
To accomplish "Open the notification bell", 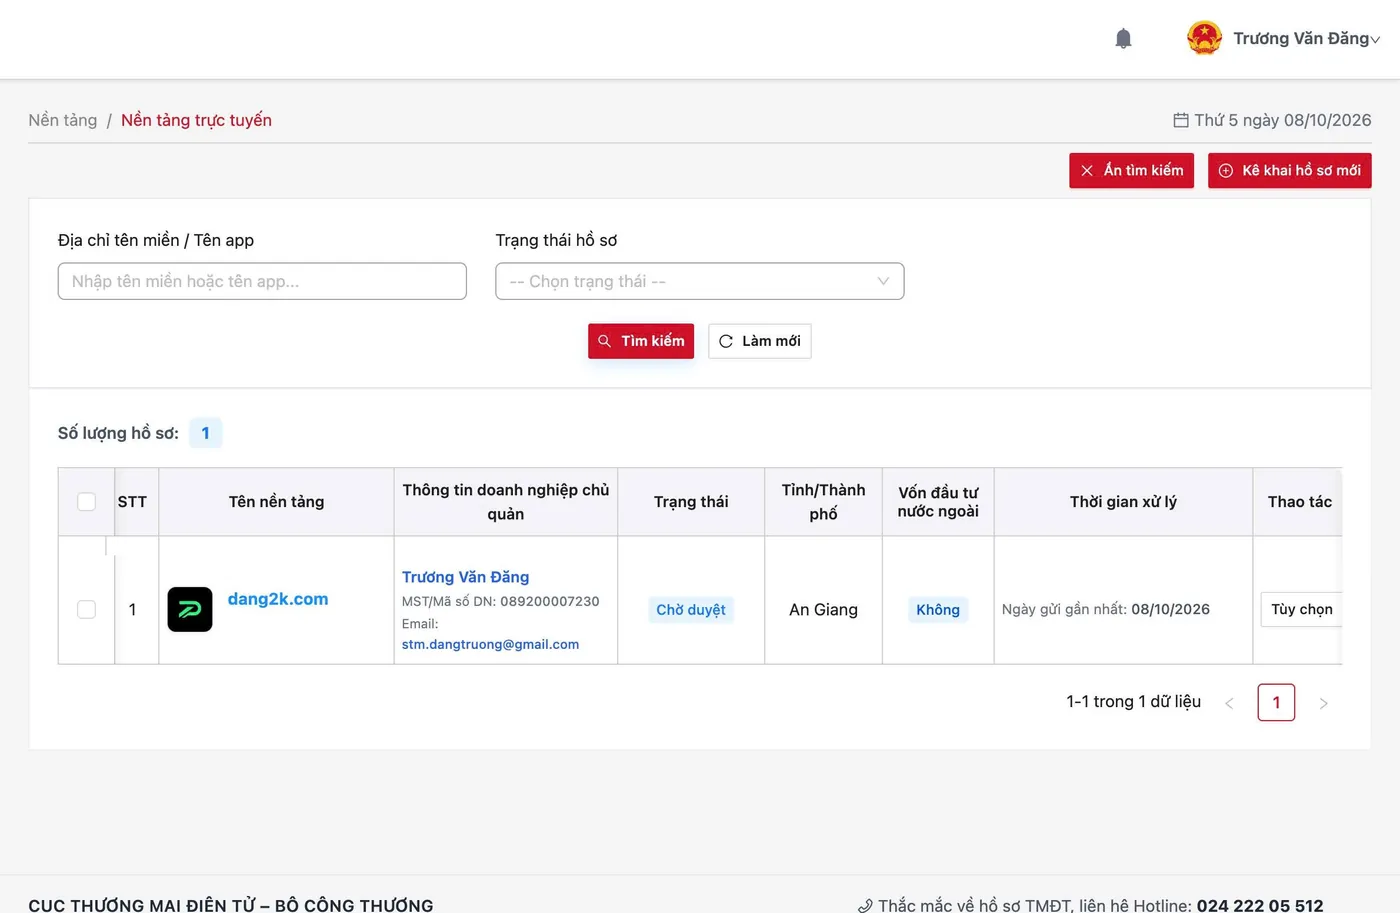I will 1123,39.
